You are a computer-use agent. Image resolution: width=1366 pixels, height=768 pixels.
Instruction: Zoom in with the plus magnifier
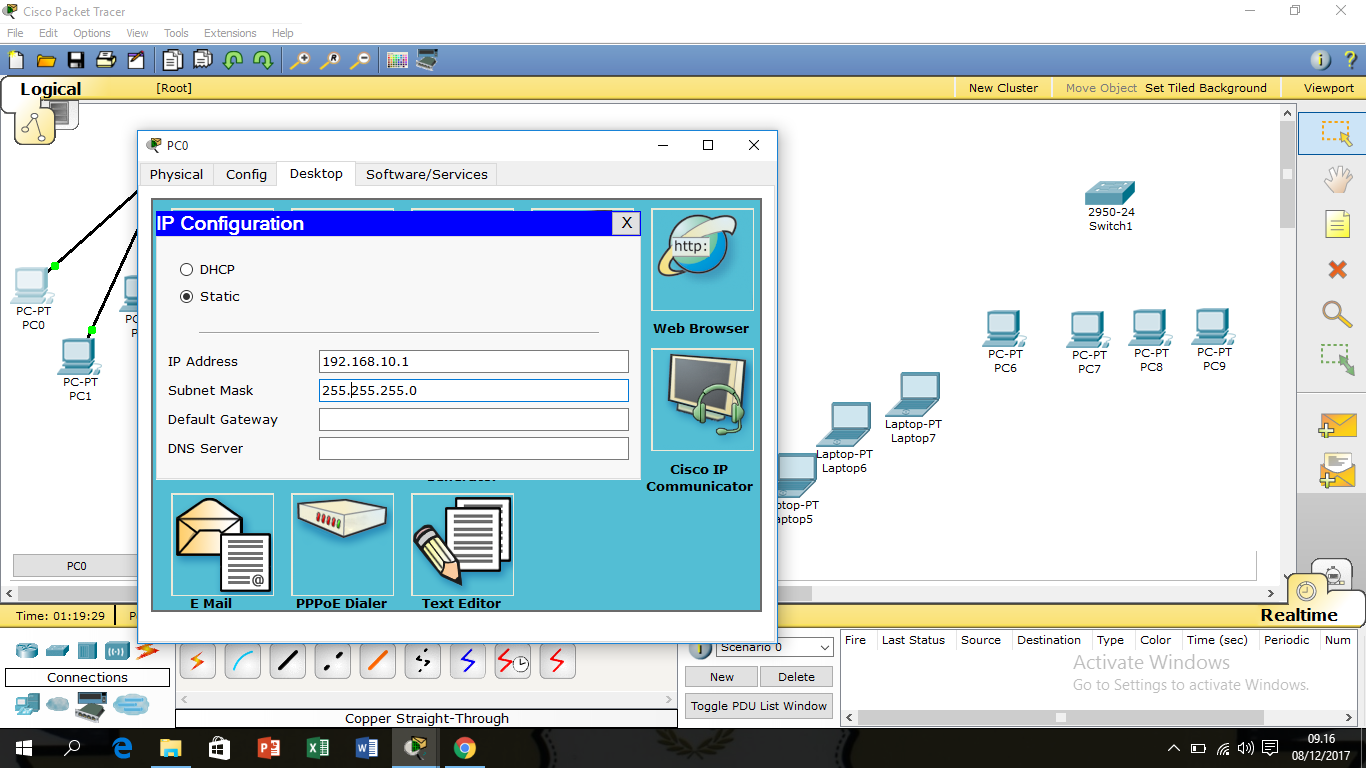click(300, 60)
